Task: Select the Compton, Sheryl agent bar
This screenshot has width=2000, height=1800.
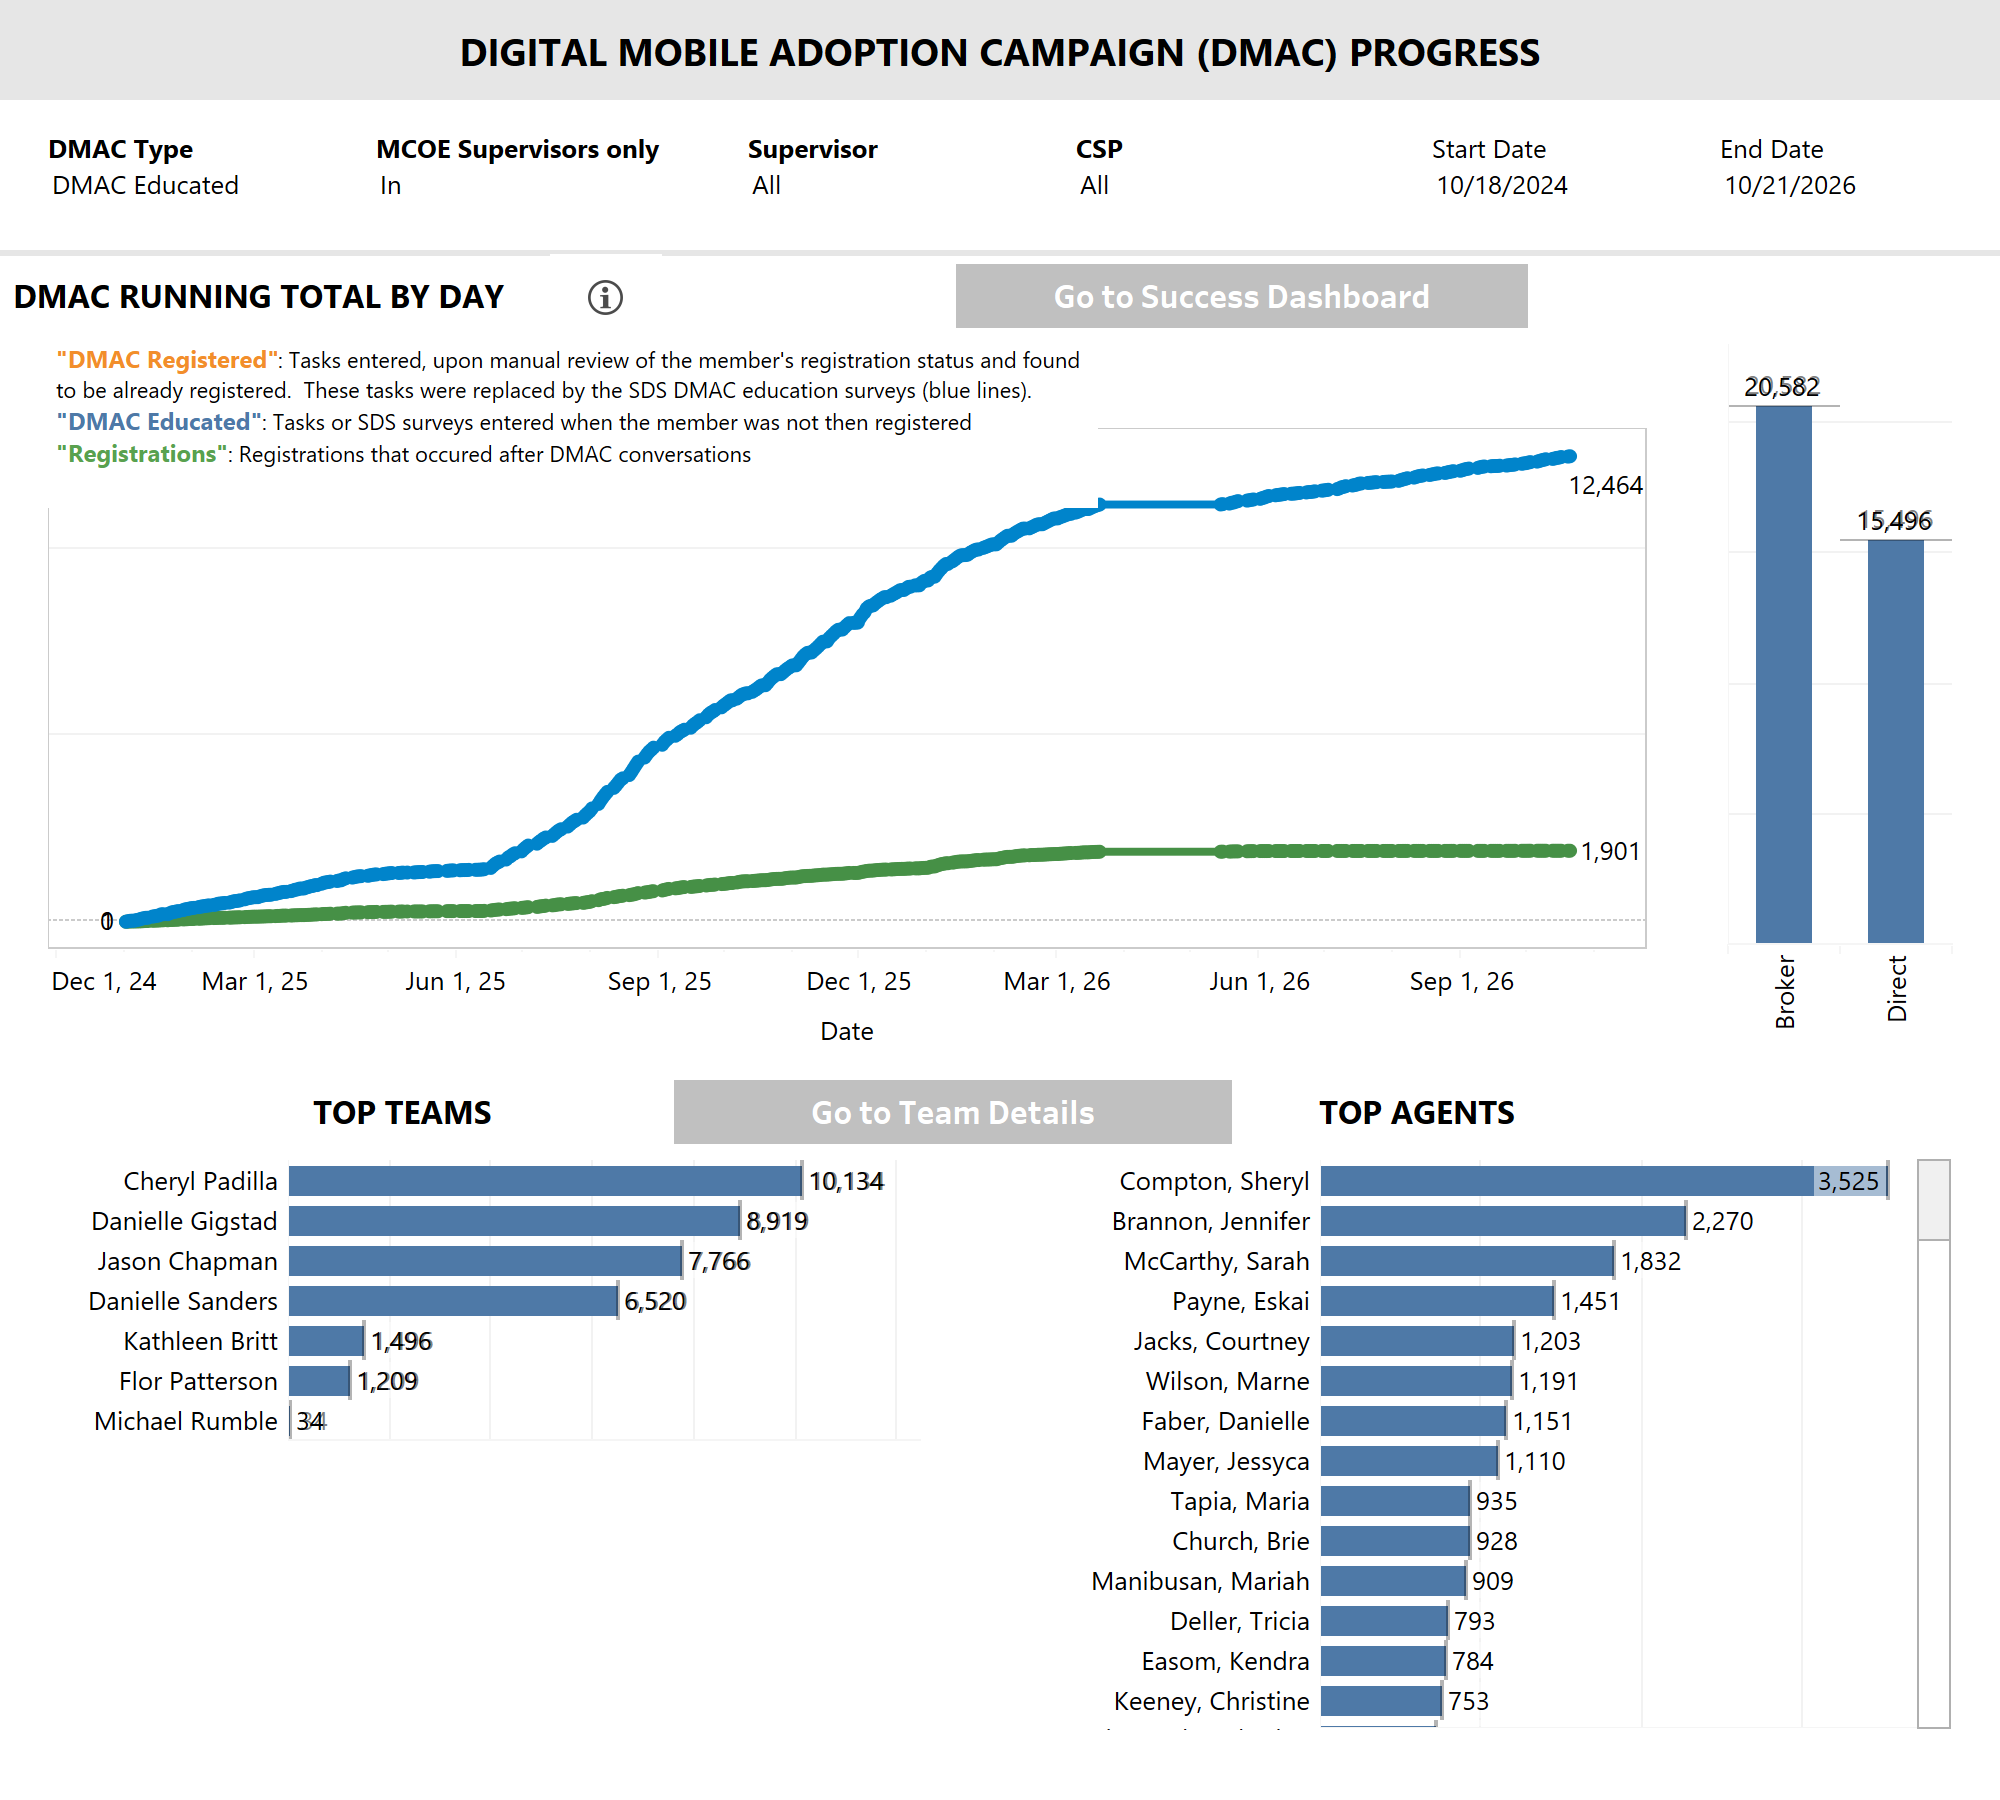Action: (x=1603, y=1181)
